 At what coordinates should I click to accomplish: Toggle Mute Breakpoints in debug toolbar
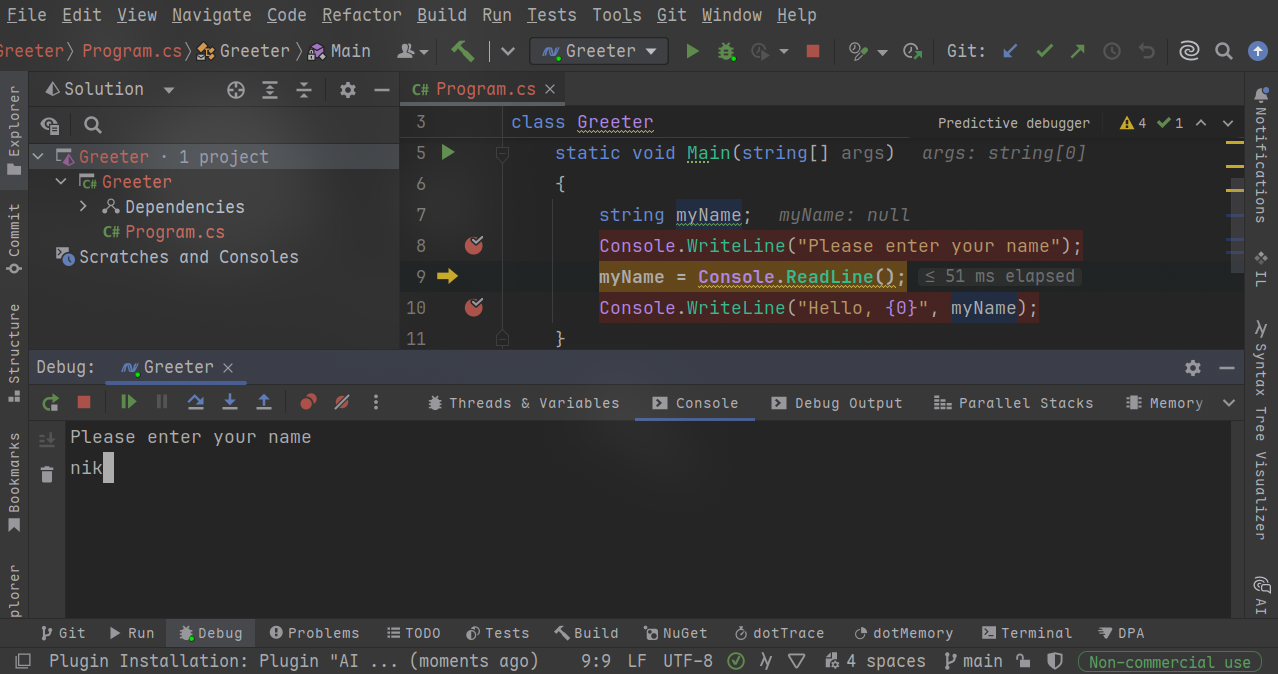click(342, 402)
